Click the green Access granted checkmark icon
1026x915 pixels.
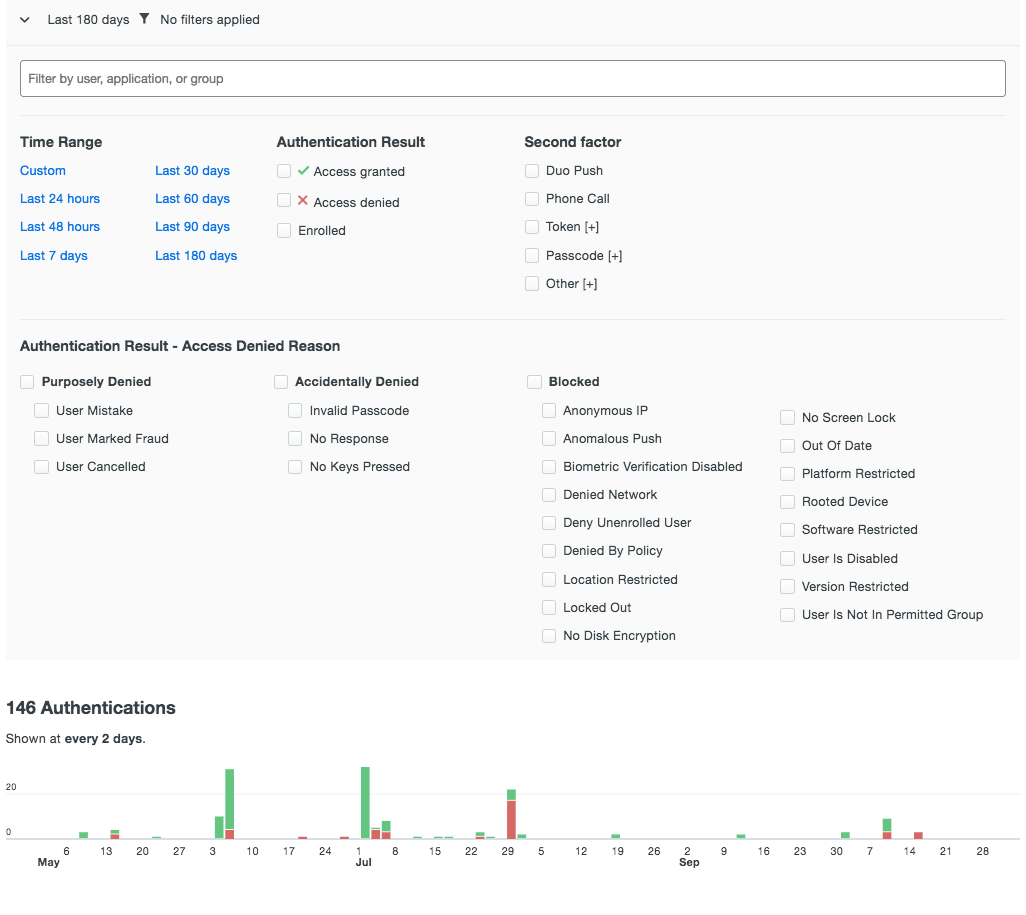pyautogui.click(x=301, y=171)
